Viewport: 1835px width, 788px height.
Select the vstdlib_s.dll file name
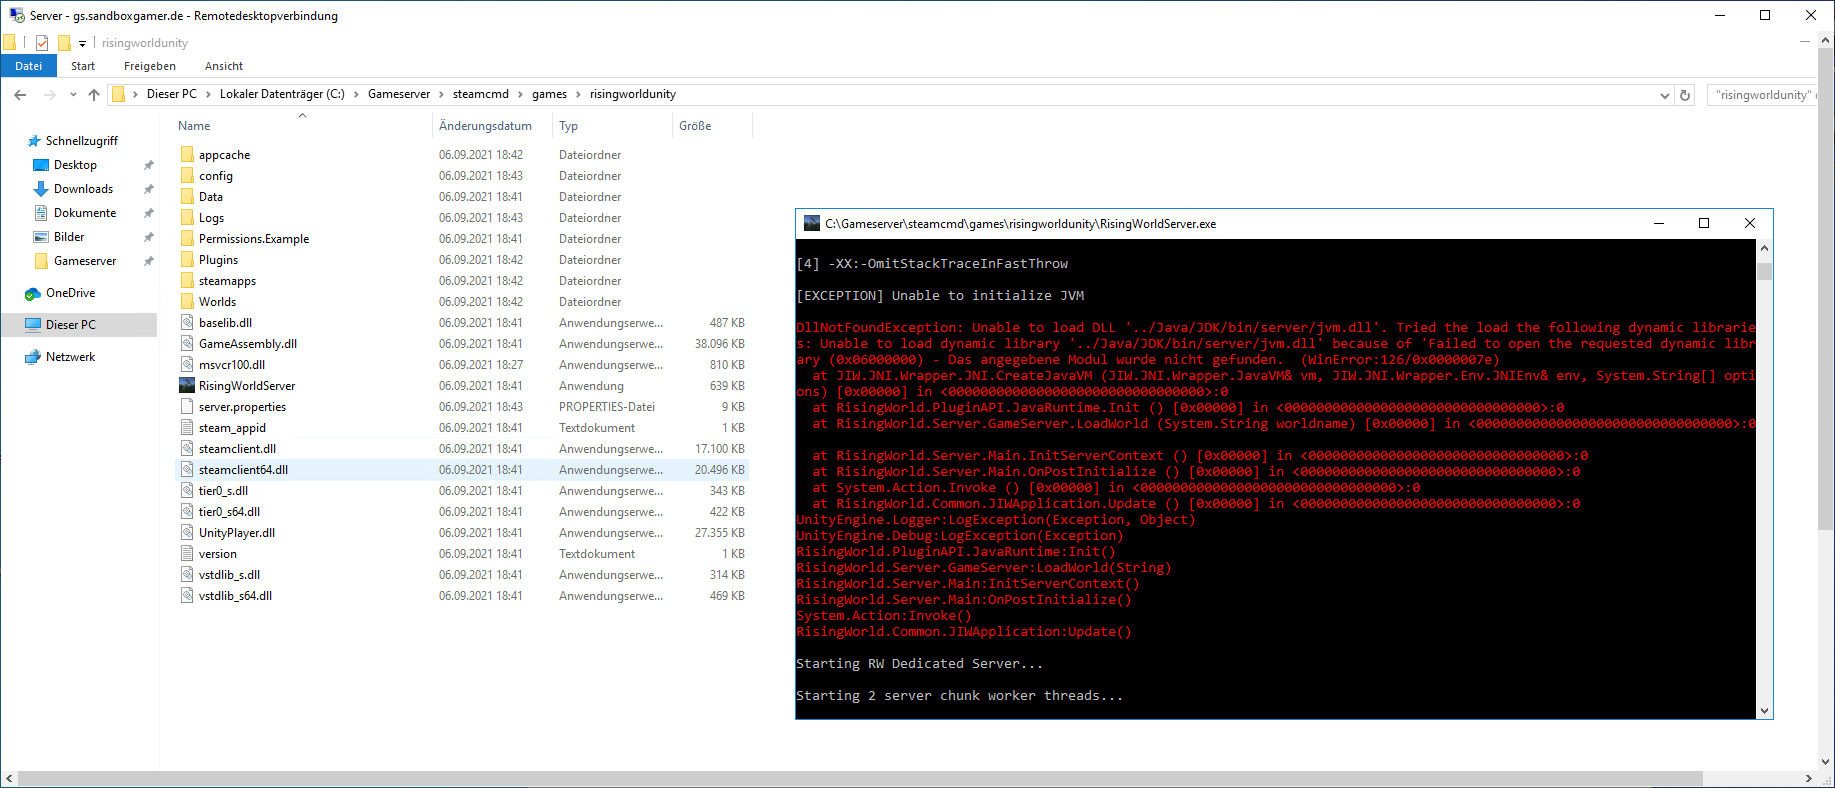pyautogui.click(x=229, y=575)
